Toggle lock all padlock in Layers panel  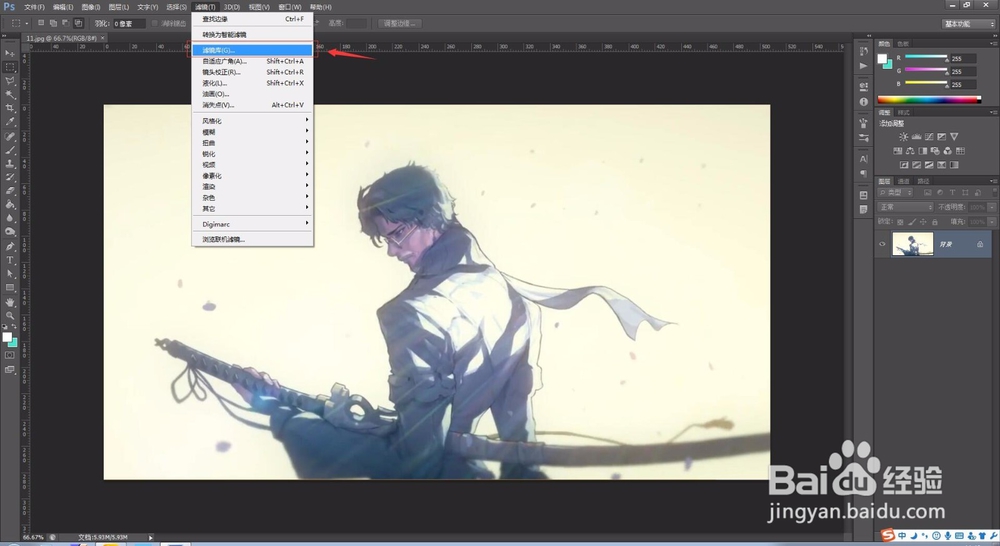point(935,222)
